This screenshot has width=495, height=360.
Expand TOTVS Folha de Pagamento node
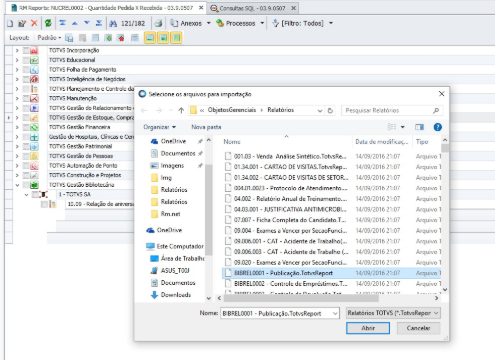(x=17, y=70)
